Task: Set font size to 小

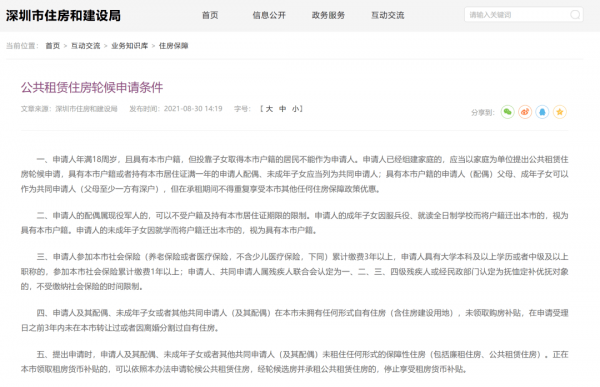Action: pos(295,109)
